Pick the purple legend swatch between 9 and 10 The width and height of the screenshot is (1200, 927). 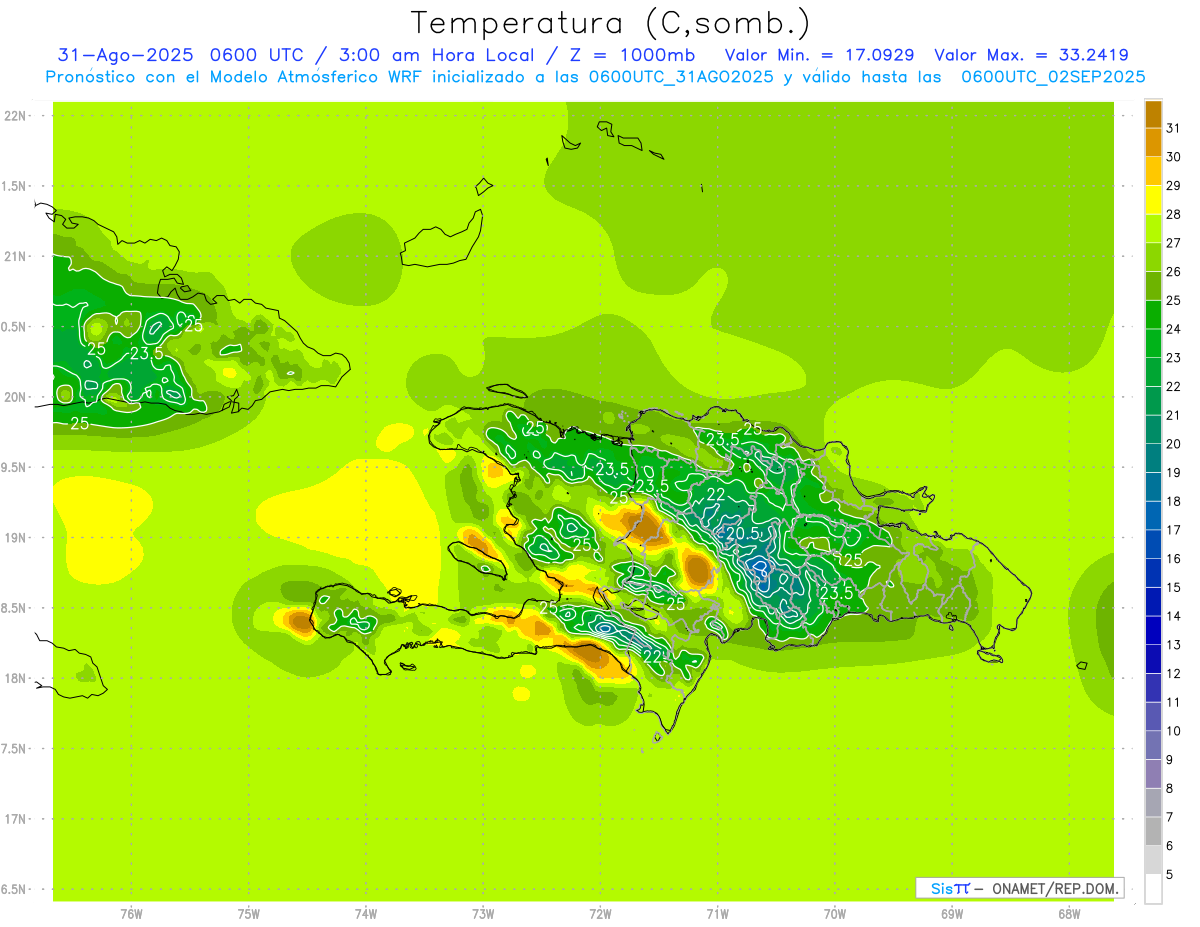(1154, 746)
